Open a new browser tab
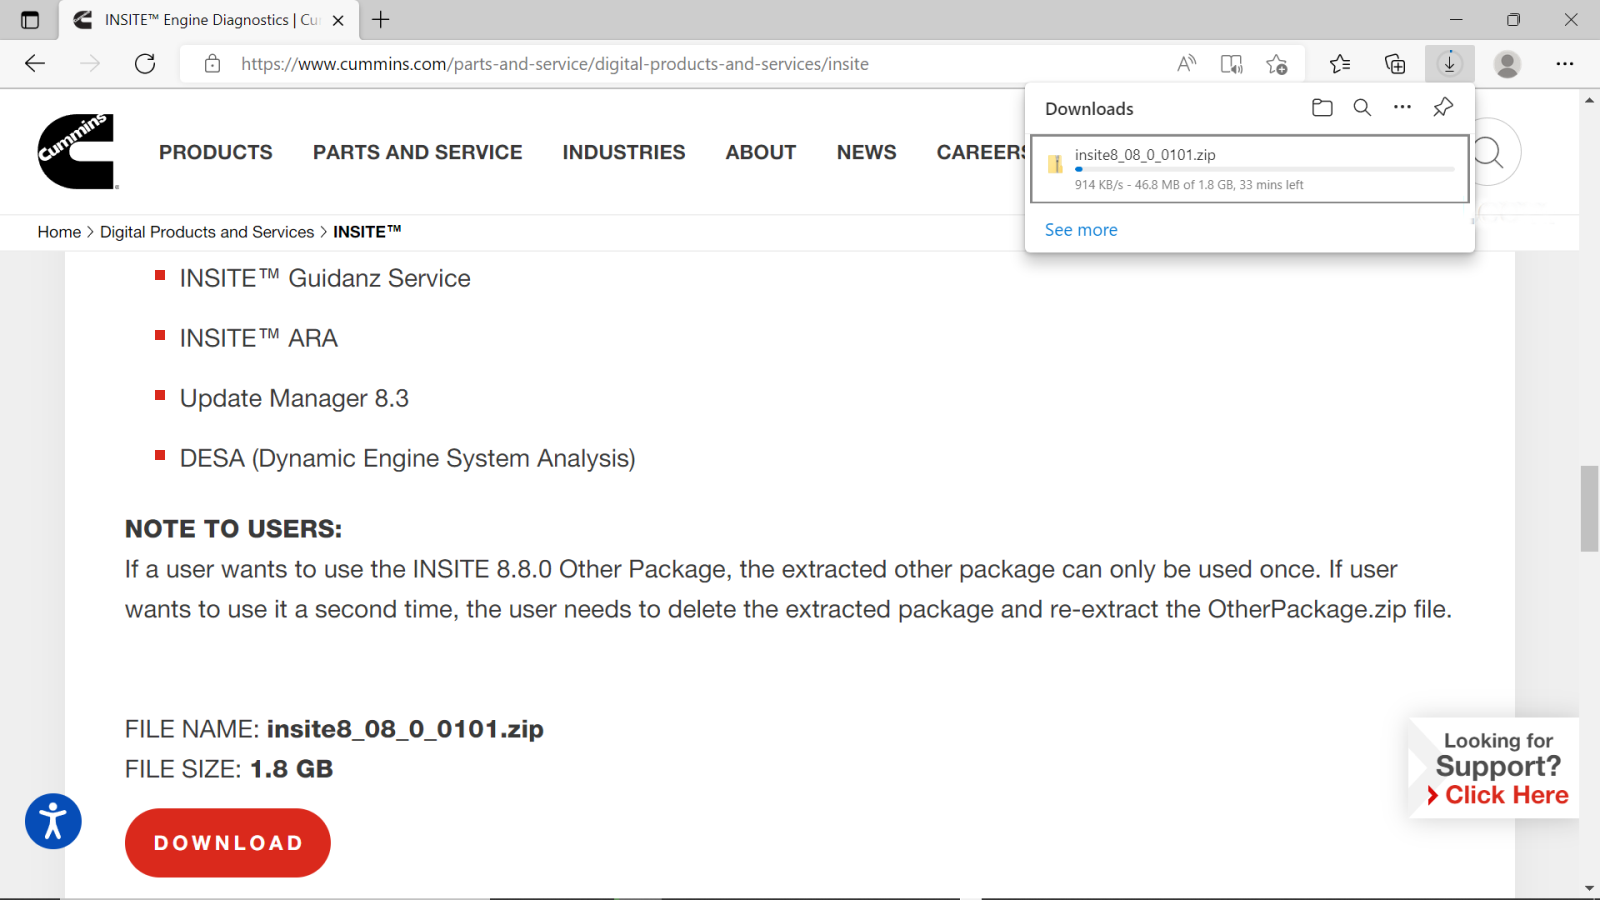1600x900 pixels. [x=381, y=19]
